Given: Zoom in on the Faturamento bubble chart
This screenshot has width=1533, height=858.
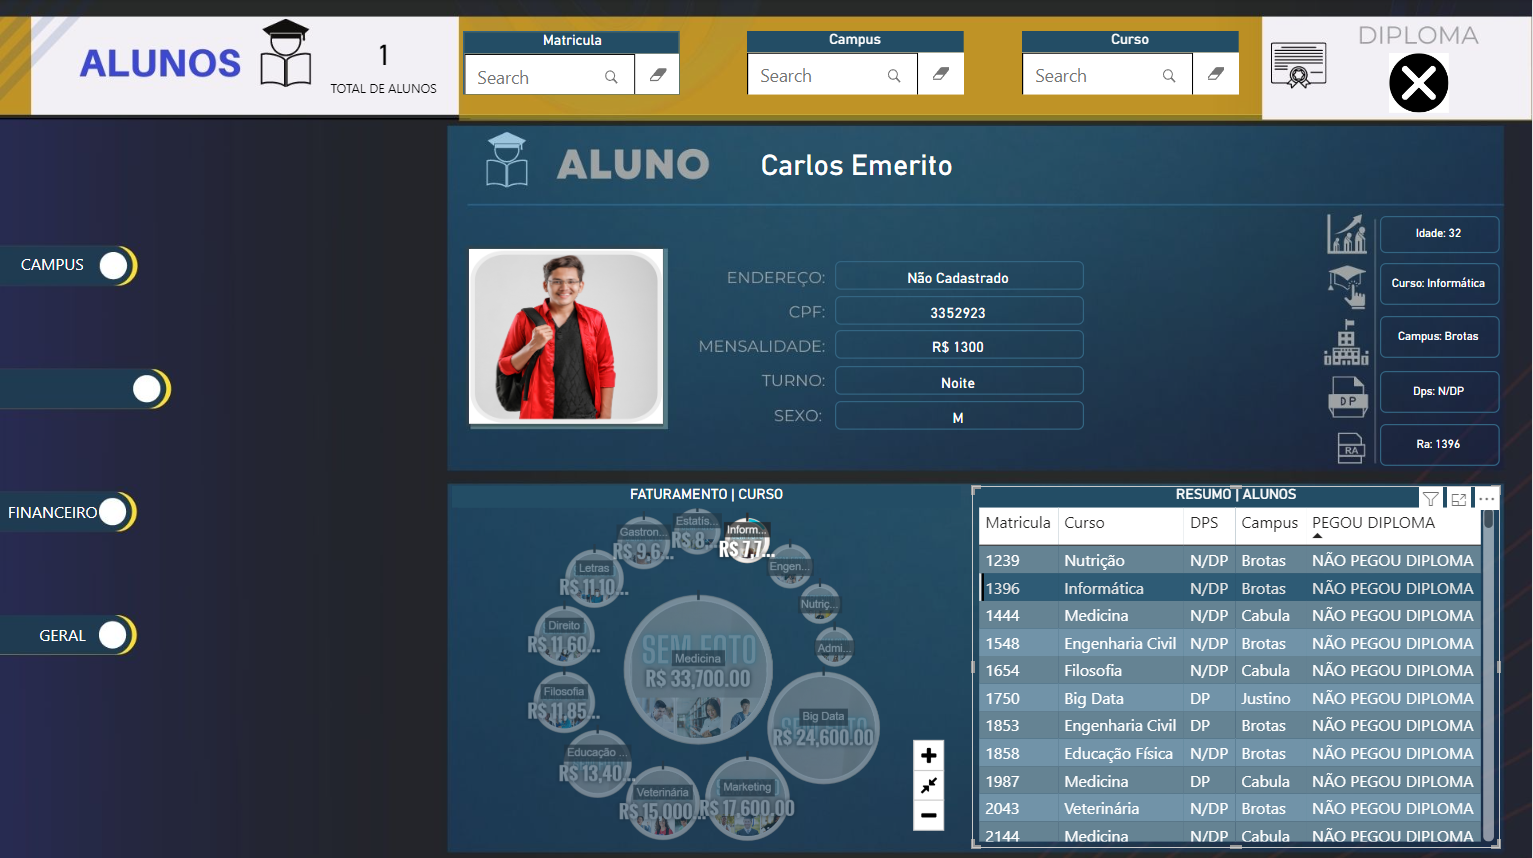Looking at the screenshot, I should point(928,755).
